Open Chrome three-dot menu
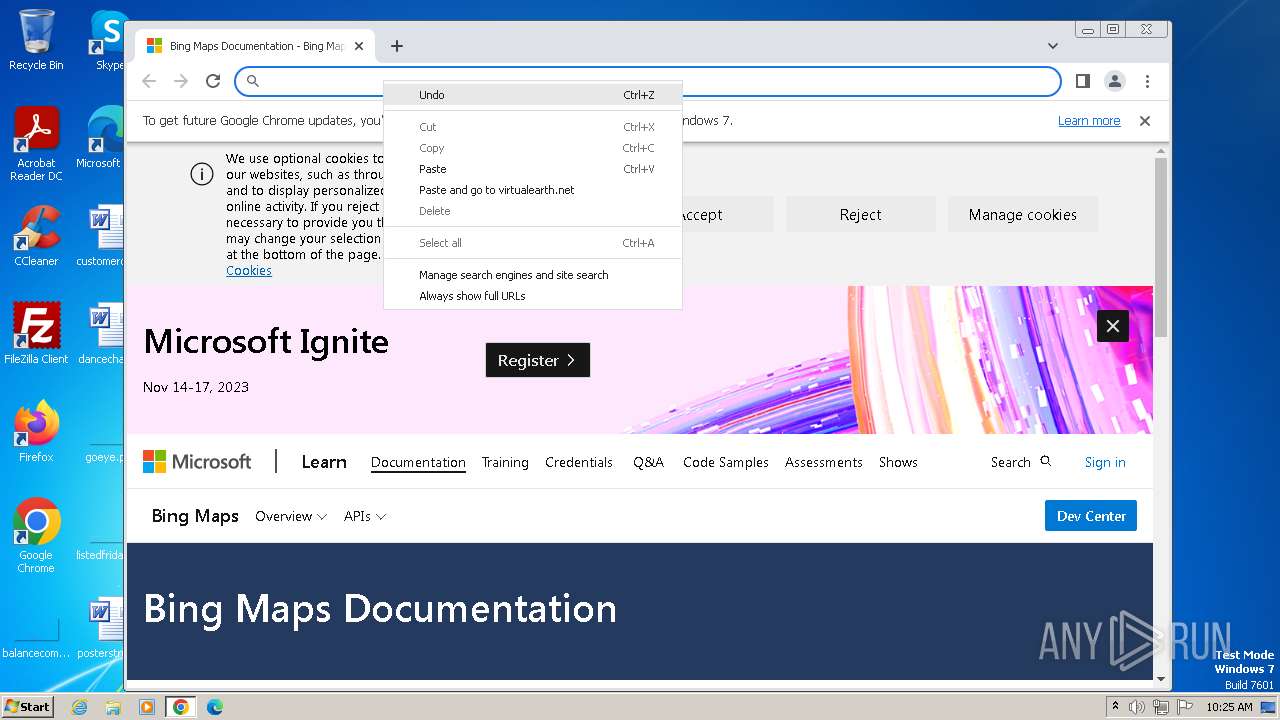Screen dimensions: 1280x720 [x=1147, y=81]
